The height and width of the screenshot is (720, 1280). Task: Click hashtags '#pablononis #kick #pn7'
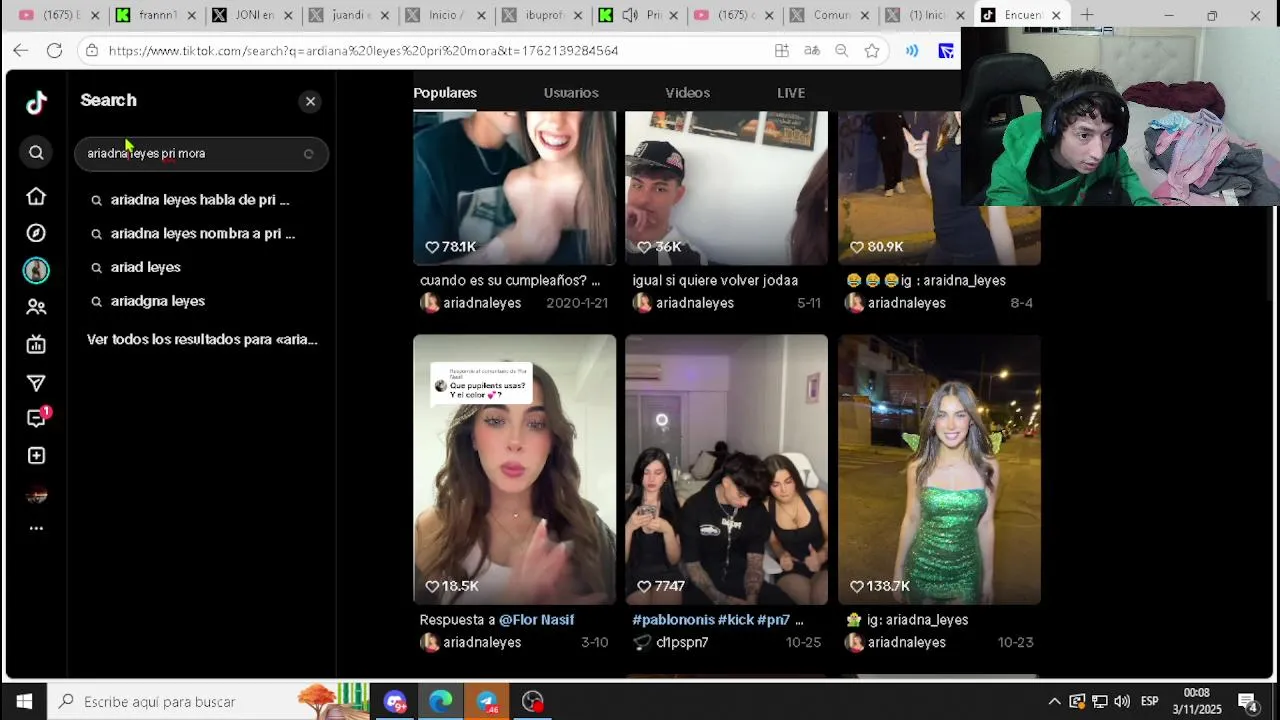[711, 620]
